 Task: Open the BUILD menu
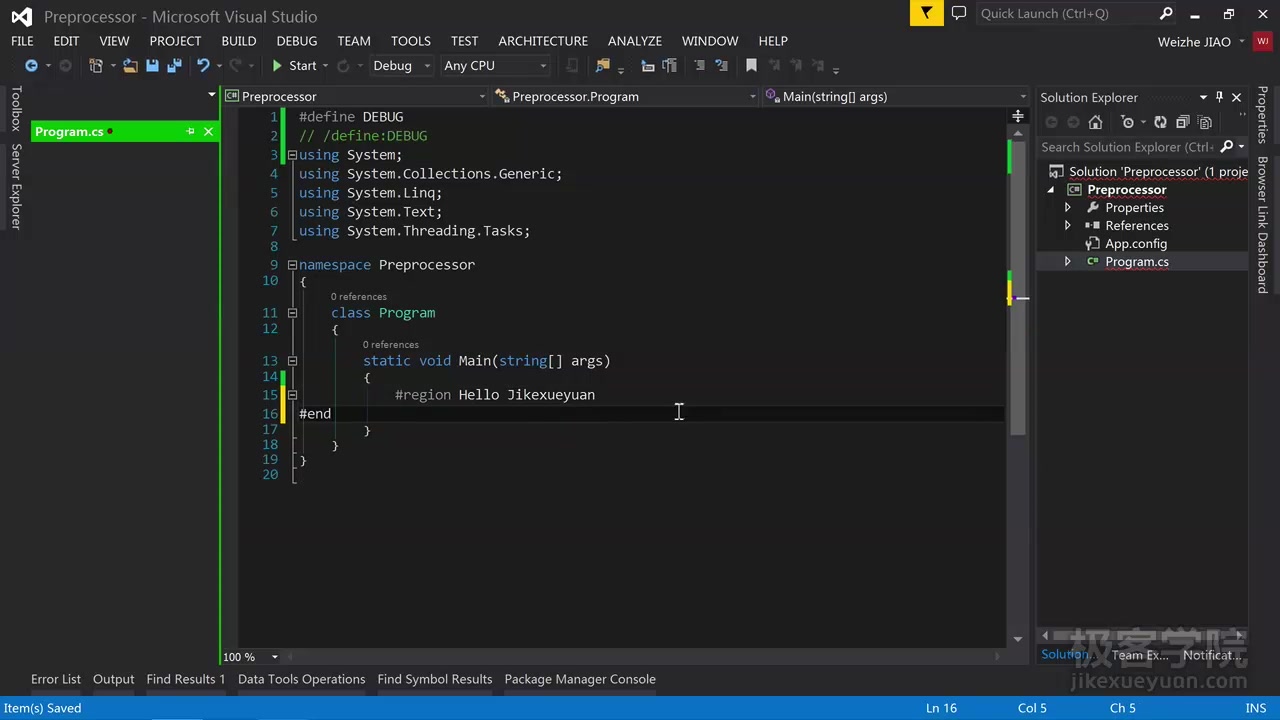pyautogui.click(x=239, y=41)
